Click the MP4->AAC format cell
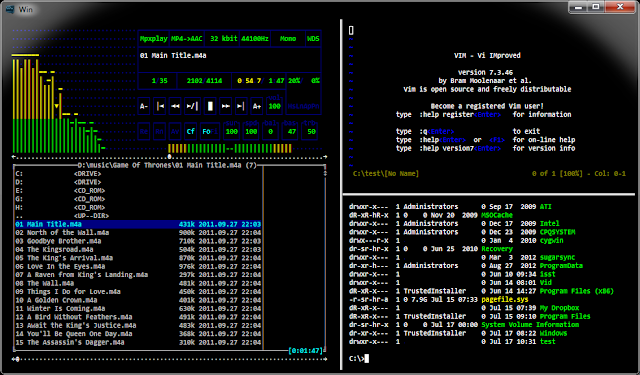This screenshot has height=375, width=640. pyautogui.click(x=187, y=39)
